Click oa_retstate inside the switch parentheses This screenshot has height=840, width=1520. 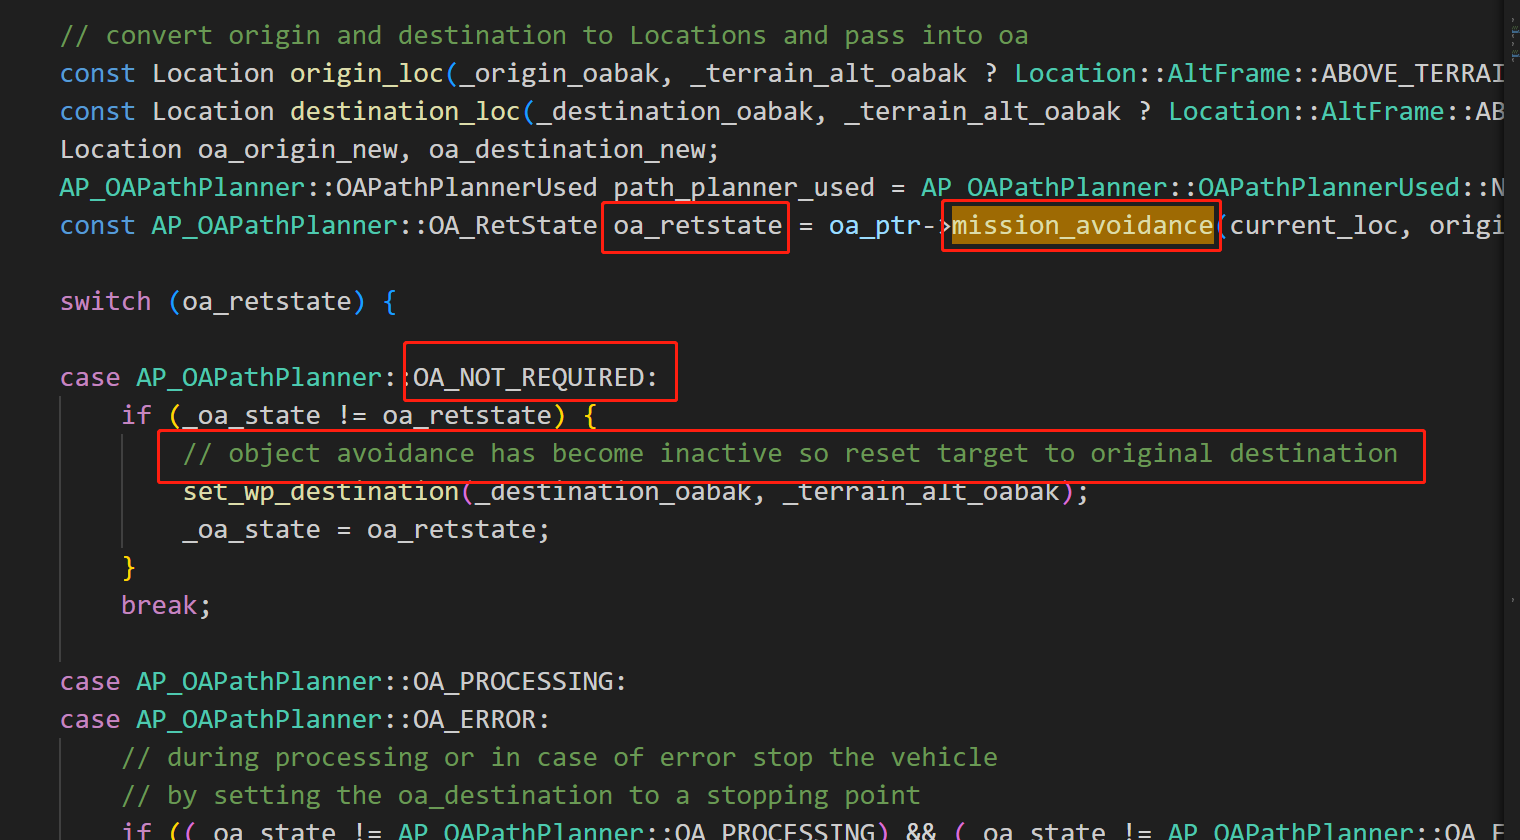click(x=267, y=302)
